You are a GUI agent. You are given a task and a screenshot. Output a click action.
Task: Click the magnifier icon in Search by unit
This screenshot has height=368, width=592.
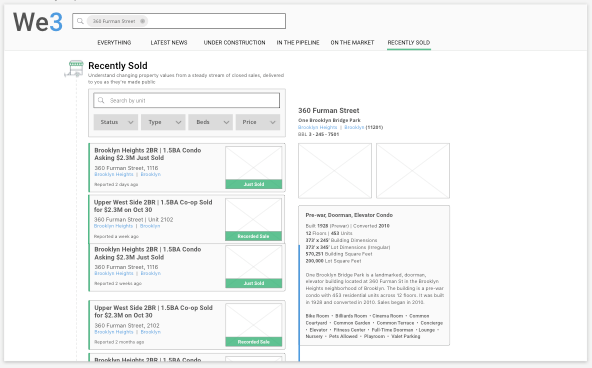point(101,100)
